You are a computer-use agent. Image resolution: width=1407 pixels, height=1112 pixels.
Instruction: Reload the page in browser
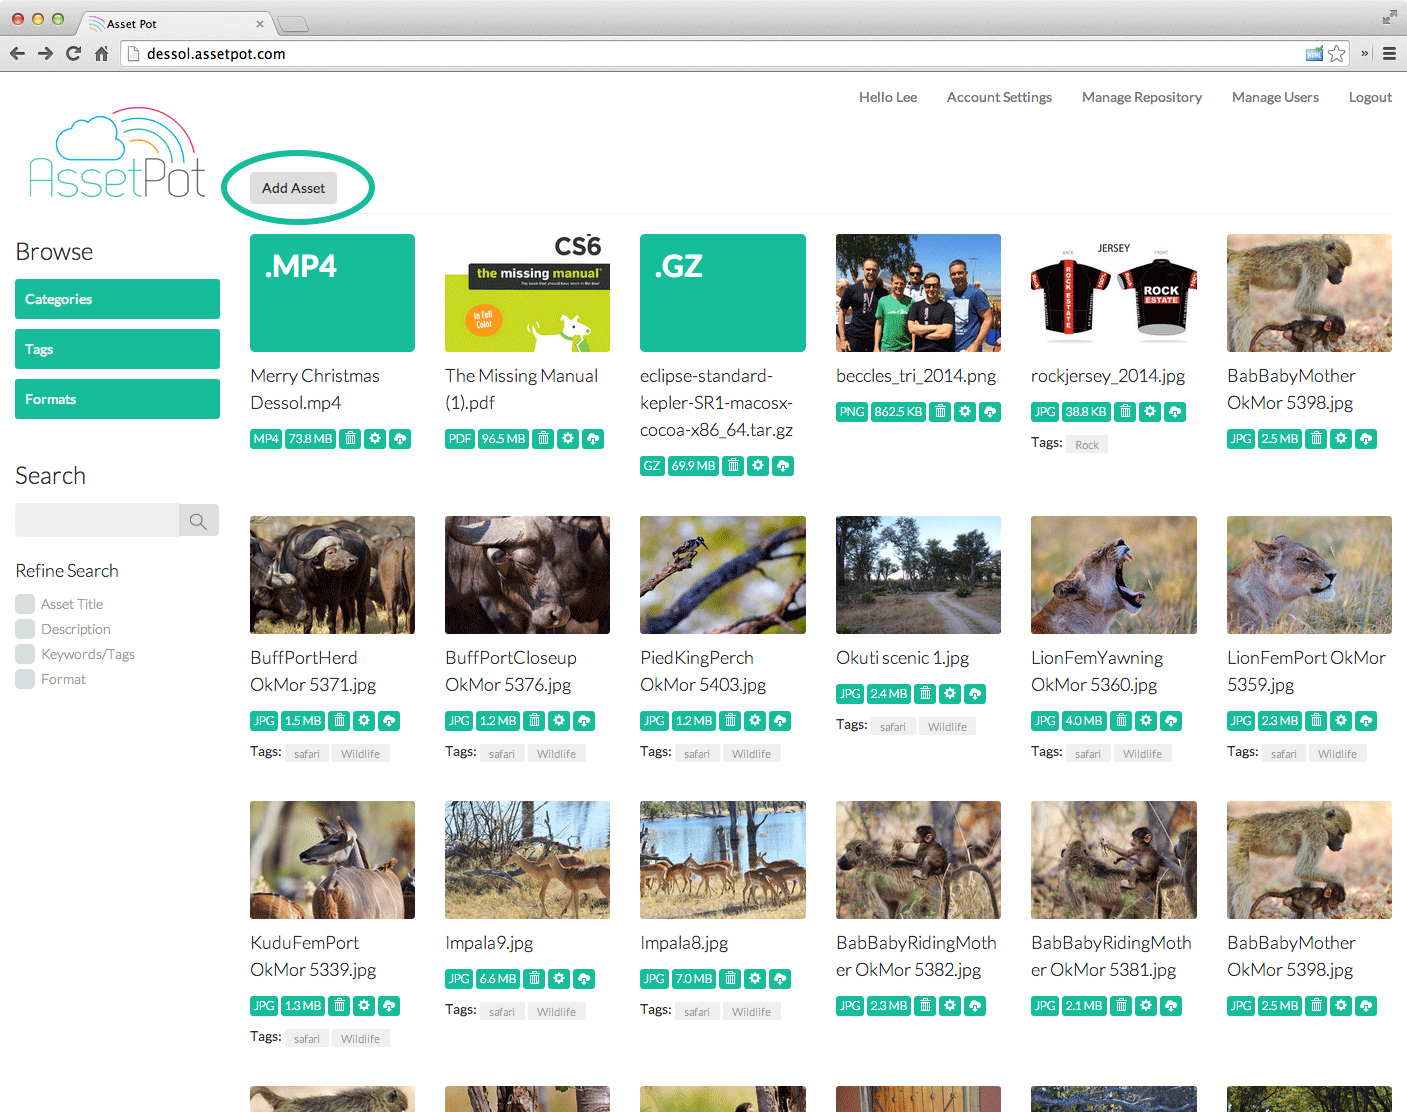[x=73, y=54]
